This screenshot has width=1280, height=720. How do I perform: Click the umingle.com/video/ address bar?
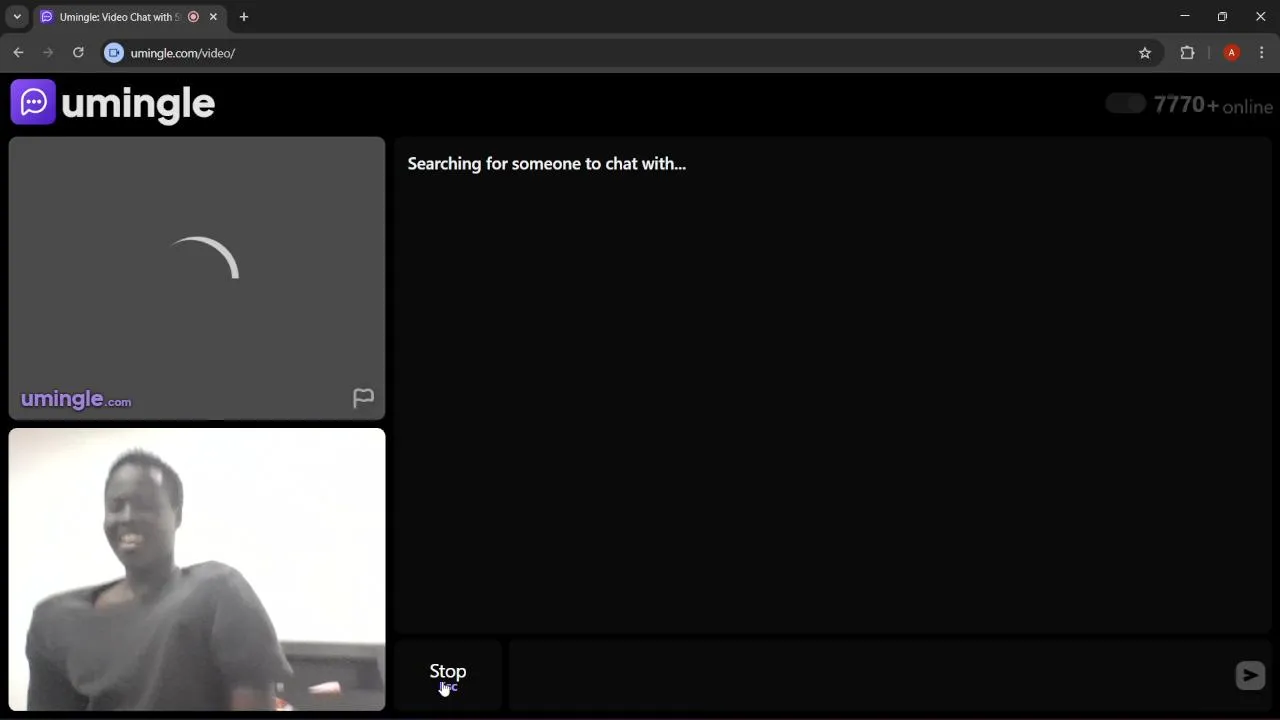[x=630, y=53]
